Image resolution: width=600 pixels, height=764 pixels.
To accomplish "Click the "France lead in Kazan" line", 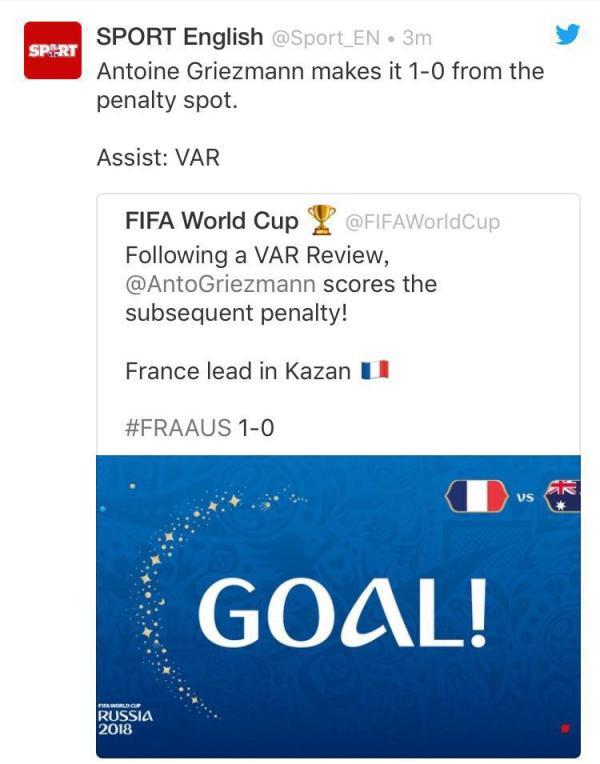I will tap(237, 372).
